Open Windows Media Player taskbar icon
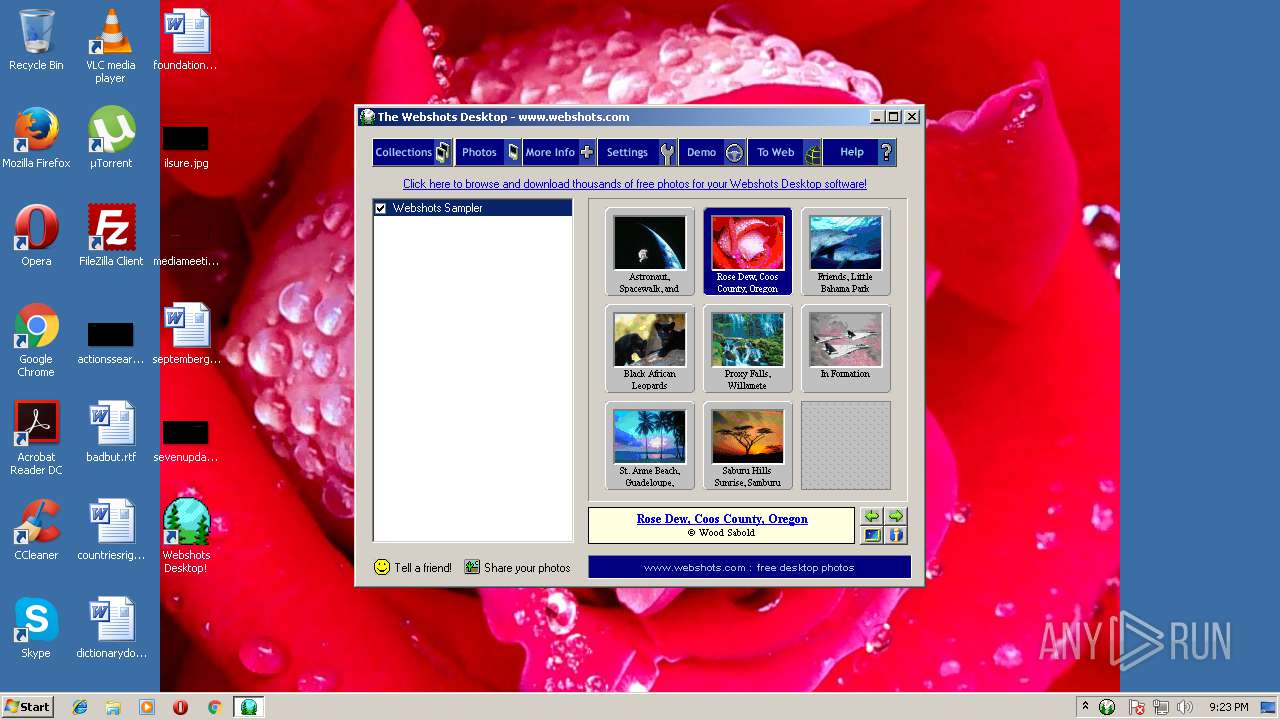The image size is (1280, 720). [147, 707]
